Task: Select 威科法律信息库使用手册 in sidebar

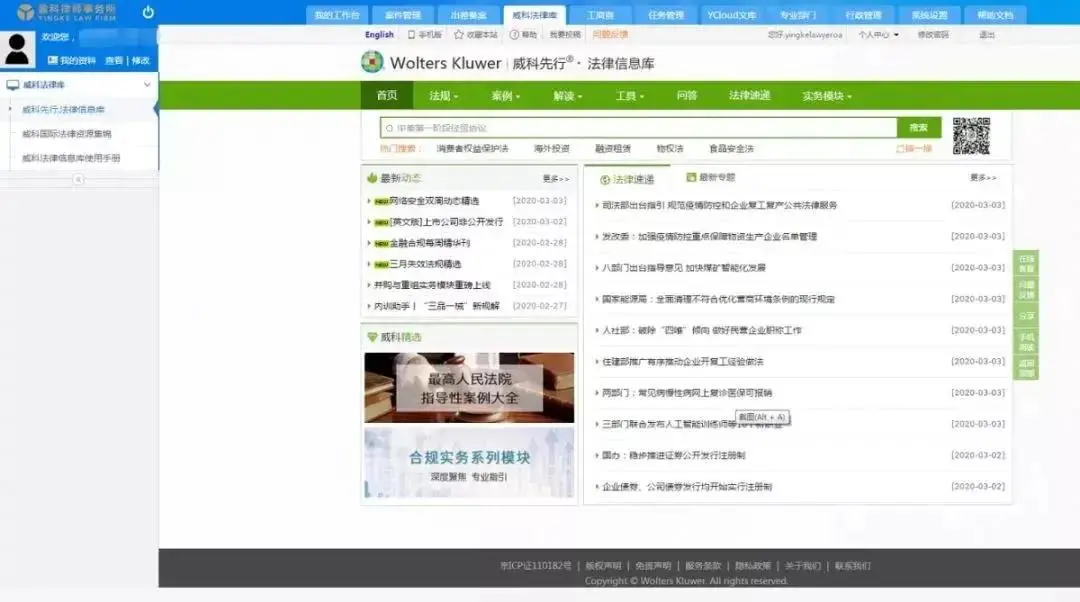Action: pyautogui.click(x=71, y=158)
